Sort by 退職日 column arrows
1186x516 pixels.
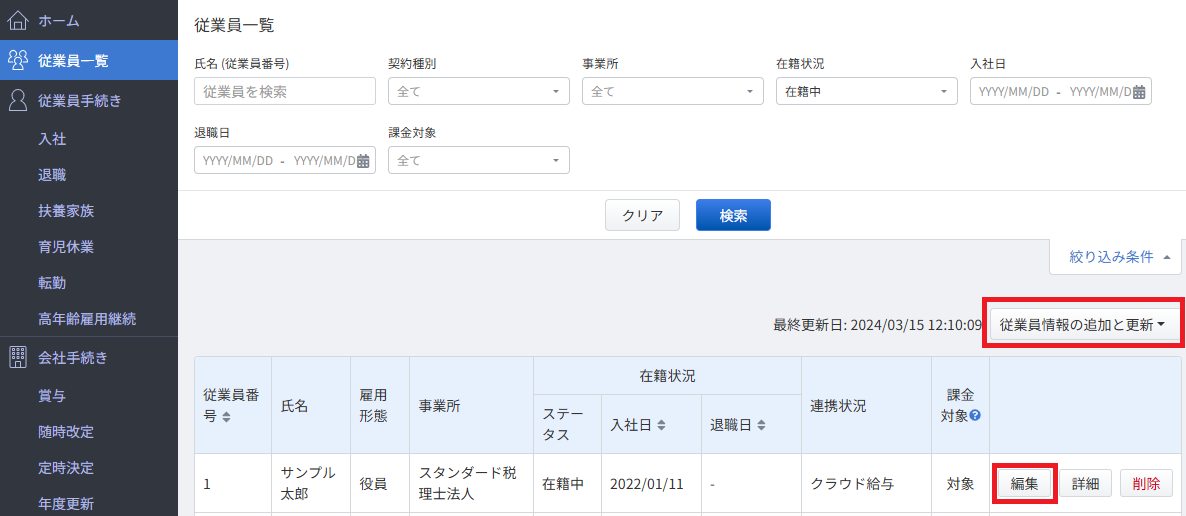click(x=761, y=426)
